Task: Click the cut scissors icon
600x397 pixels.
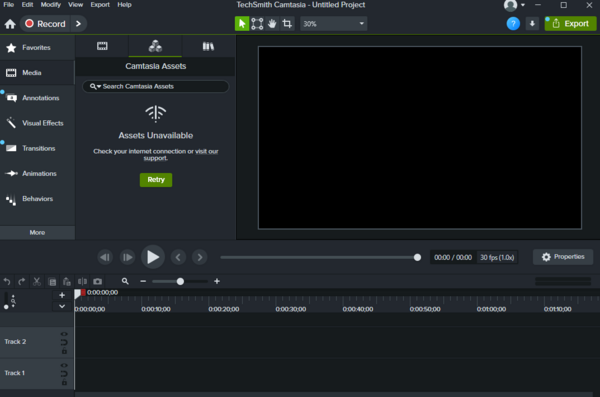Action: (x=37, y=281)
